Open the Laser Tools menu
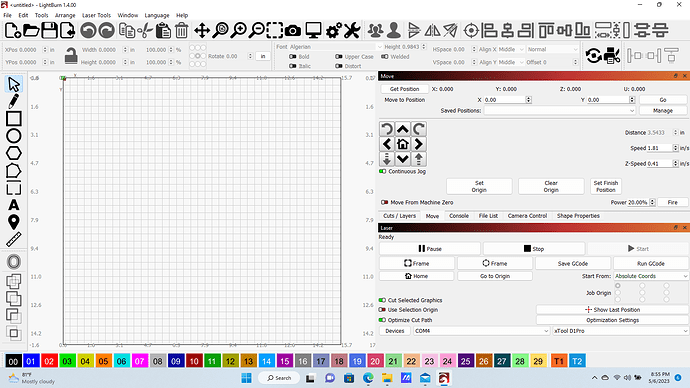Image resolution: width=690 pixels, height=388 pixels. click(96, 15)
